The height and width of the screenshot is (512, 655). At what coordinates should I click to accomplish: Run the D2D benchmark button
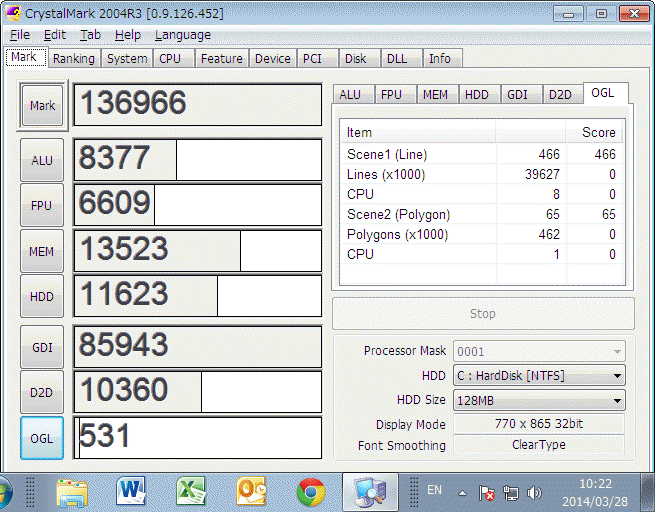tap(42, 392)
